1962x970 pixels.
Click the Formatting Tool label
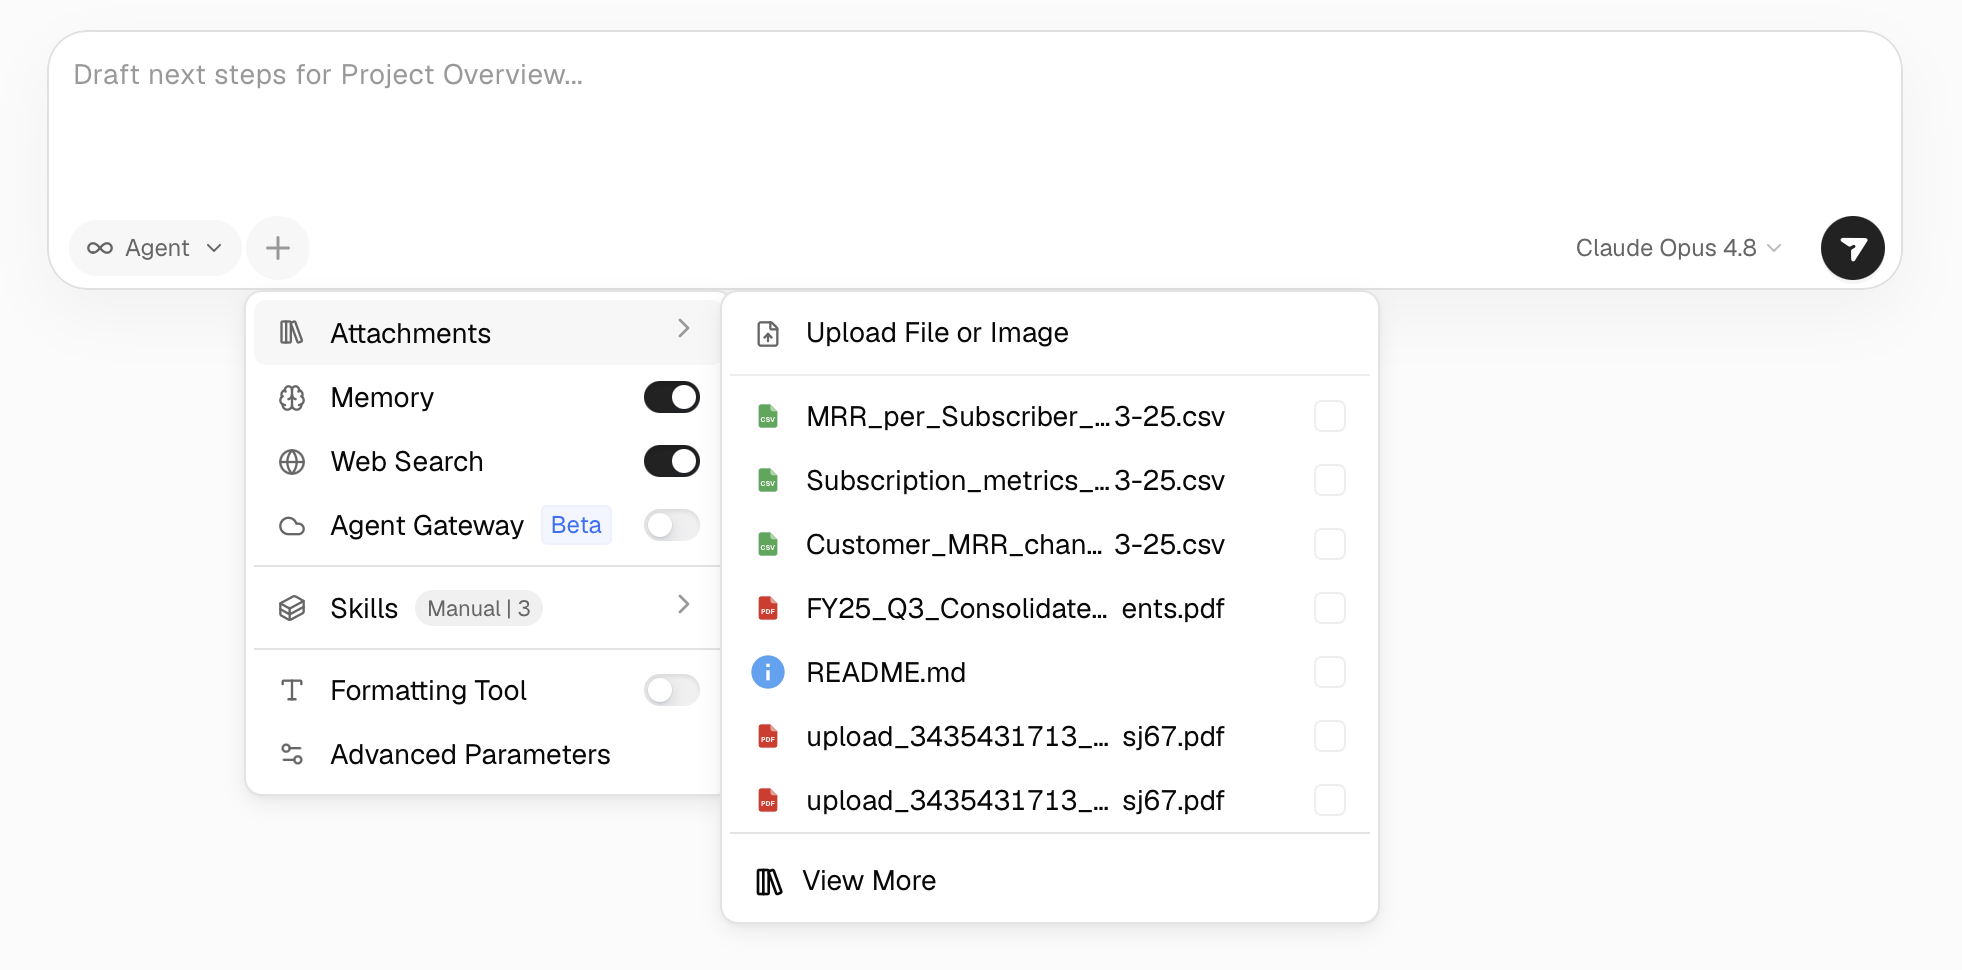click(428, 690)
